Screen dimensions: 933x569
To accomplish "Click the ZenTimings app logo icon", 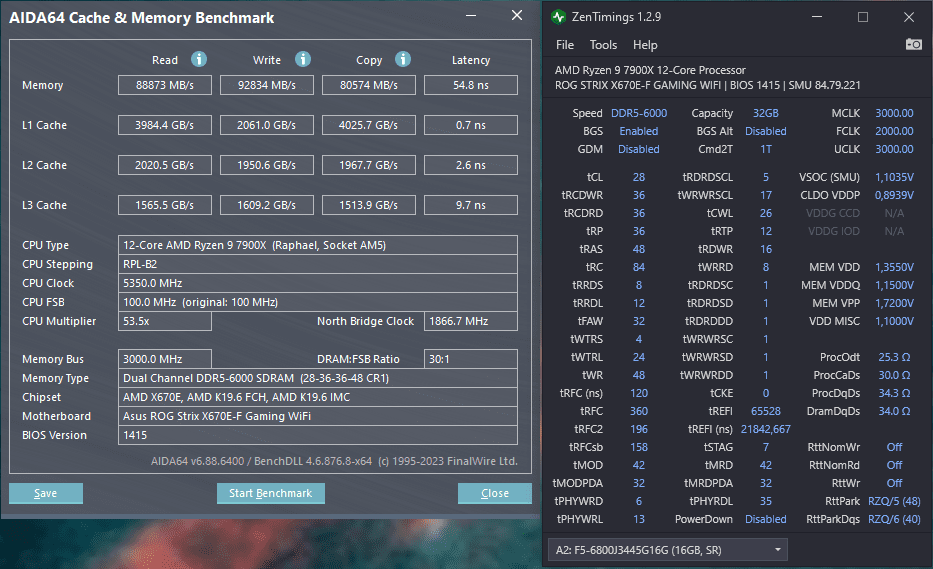I will (558, 17).
